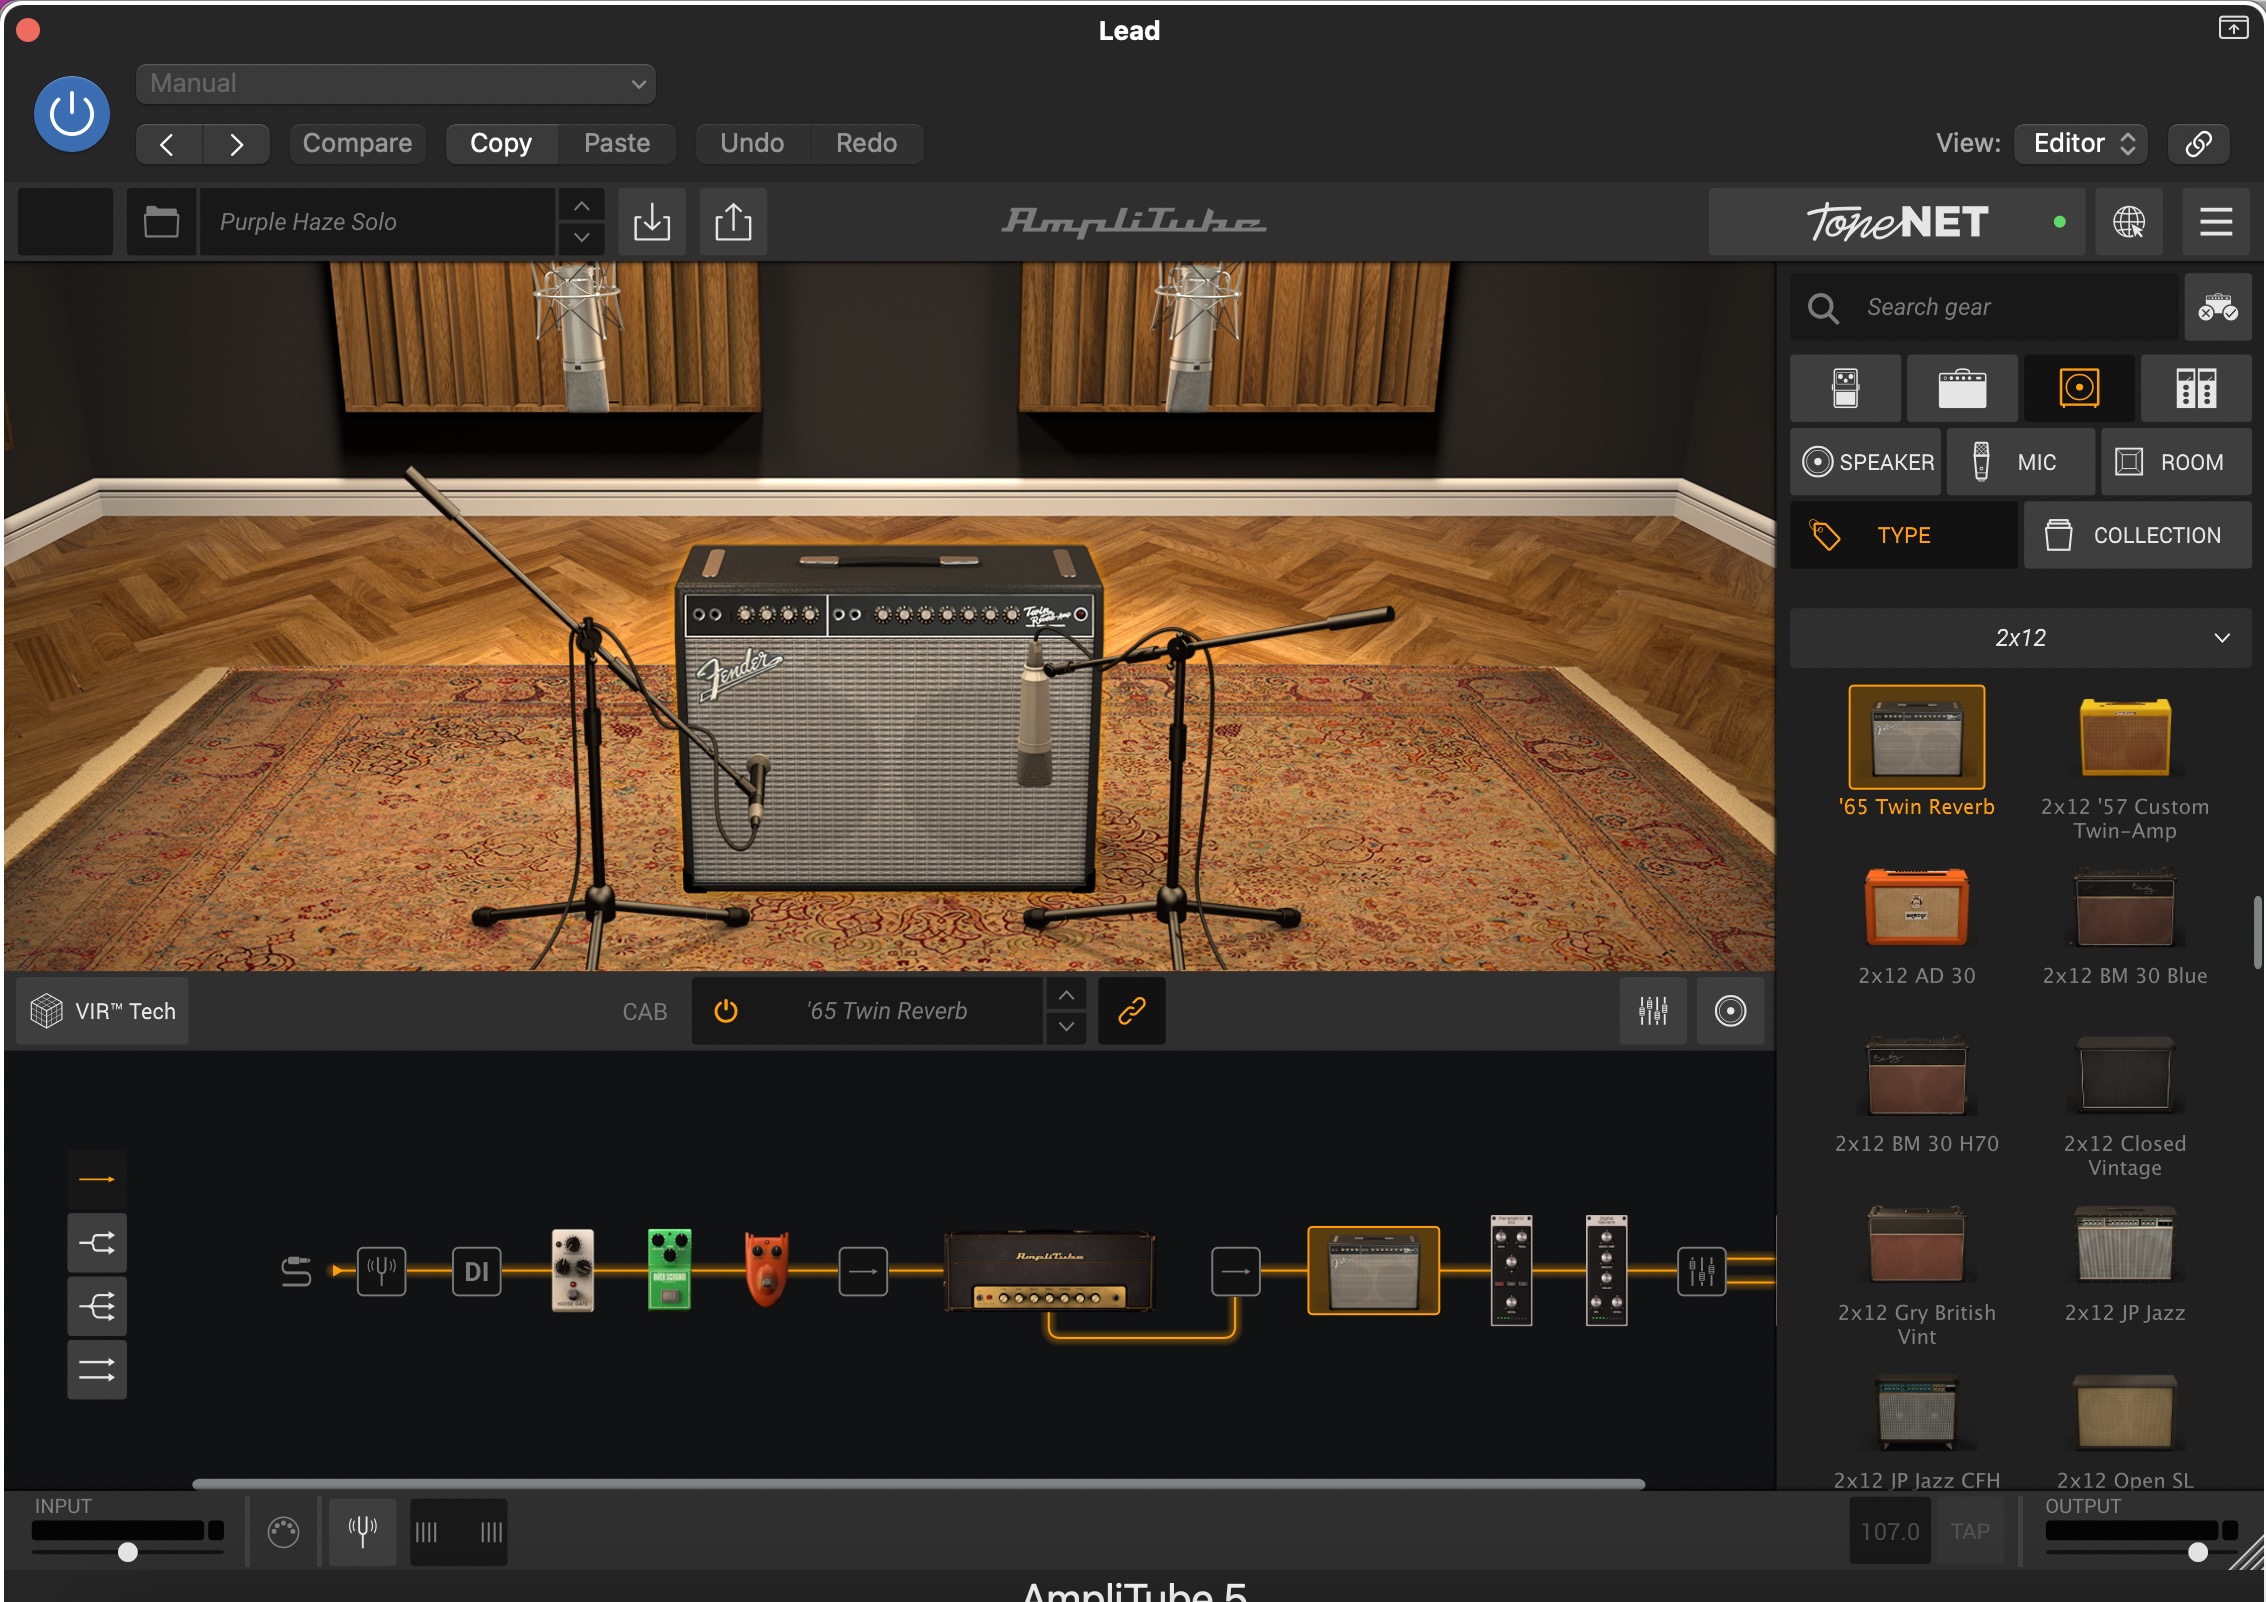Toggle the plugin power bypass button
The image size is (2266, 1602).
(x=72, y=114)
